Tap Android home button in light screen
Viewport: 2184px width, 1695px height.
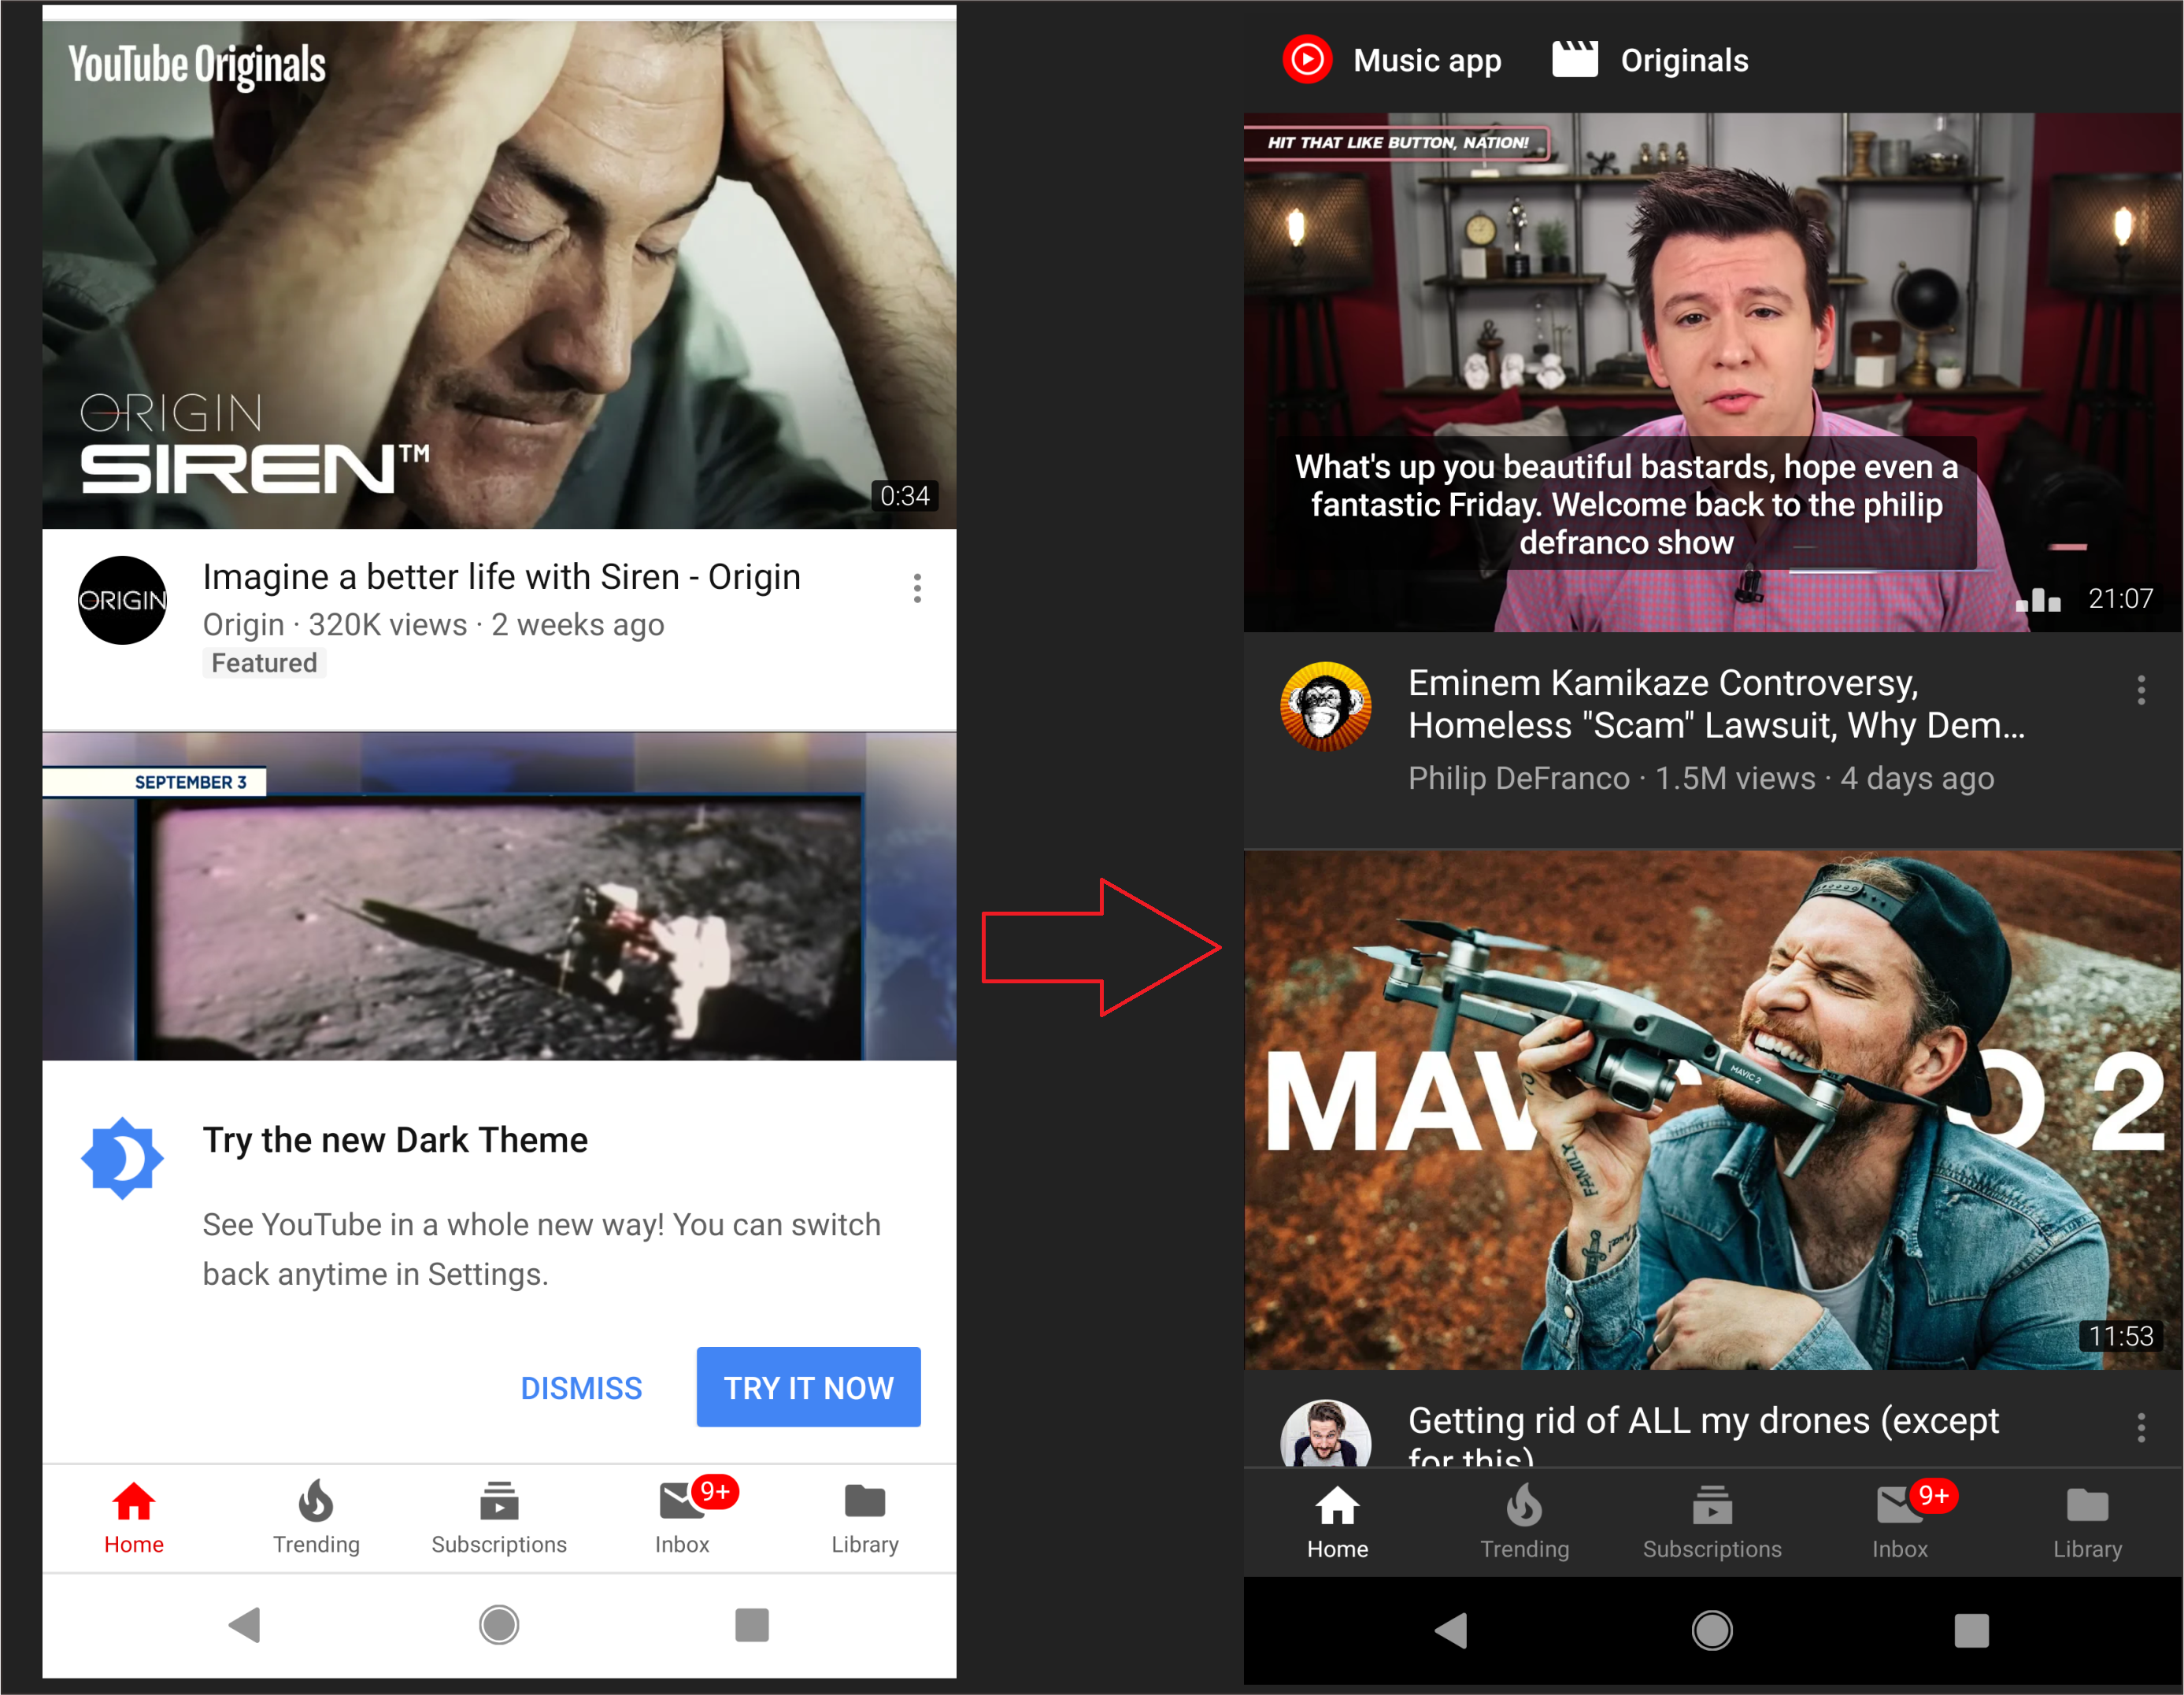pos(499,1625)
